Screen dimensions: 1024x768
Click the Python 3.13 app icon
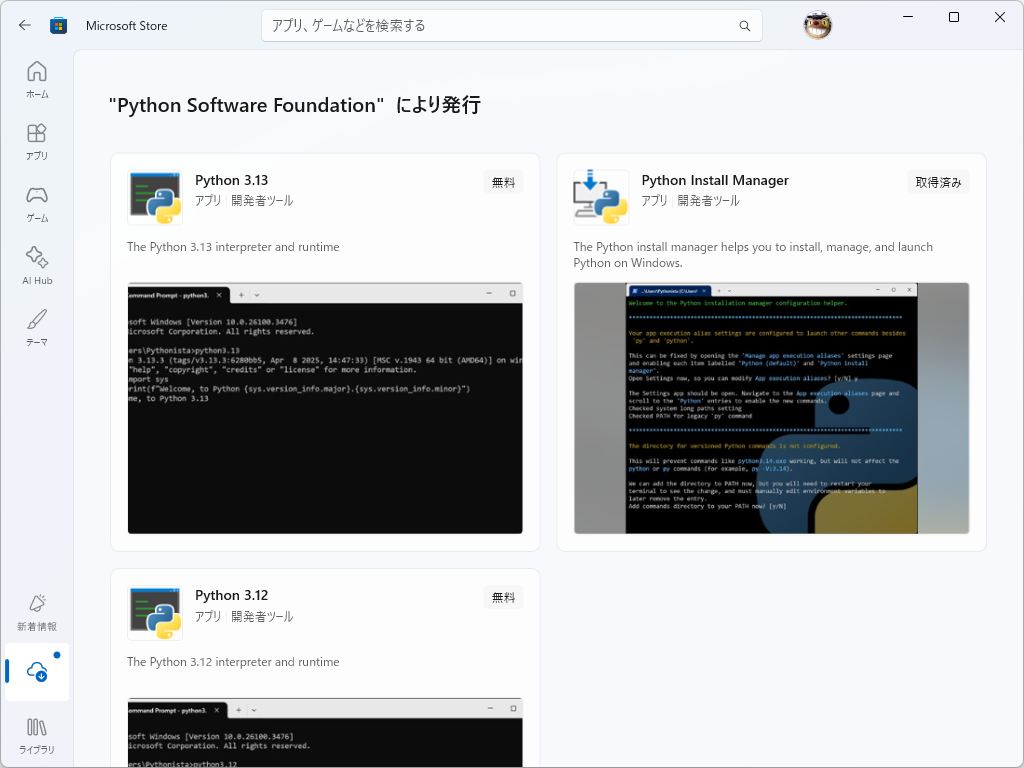point(155,197)
